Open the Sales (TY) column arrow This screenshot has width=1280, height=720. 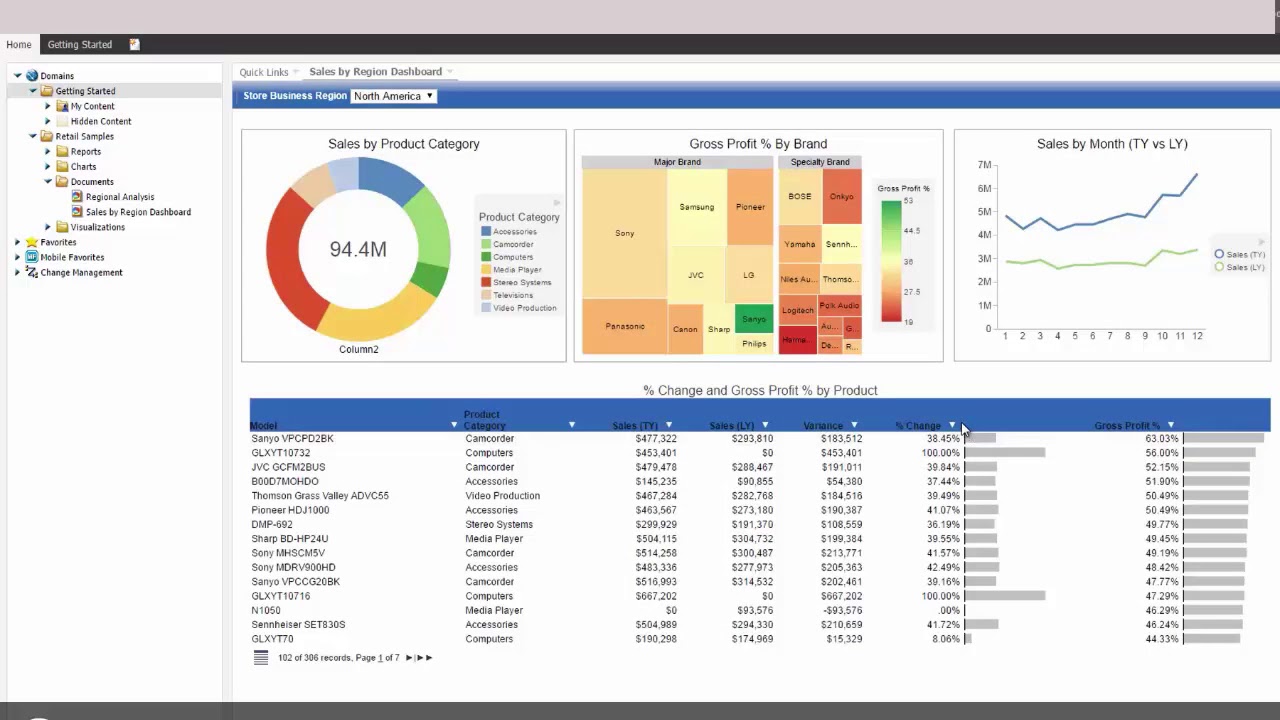669,426
